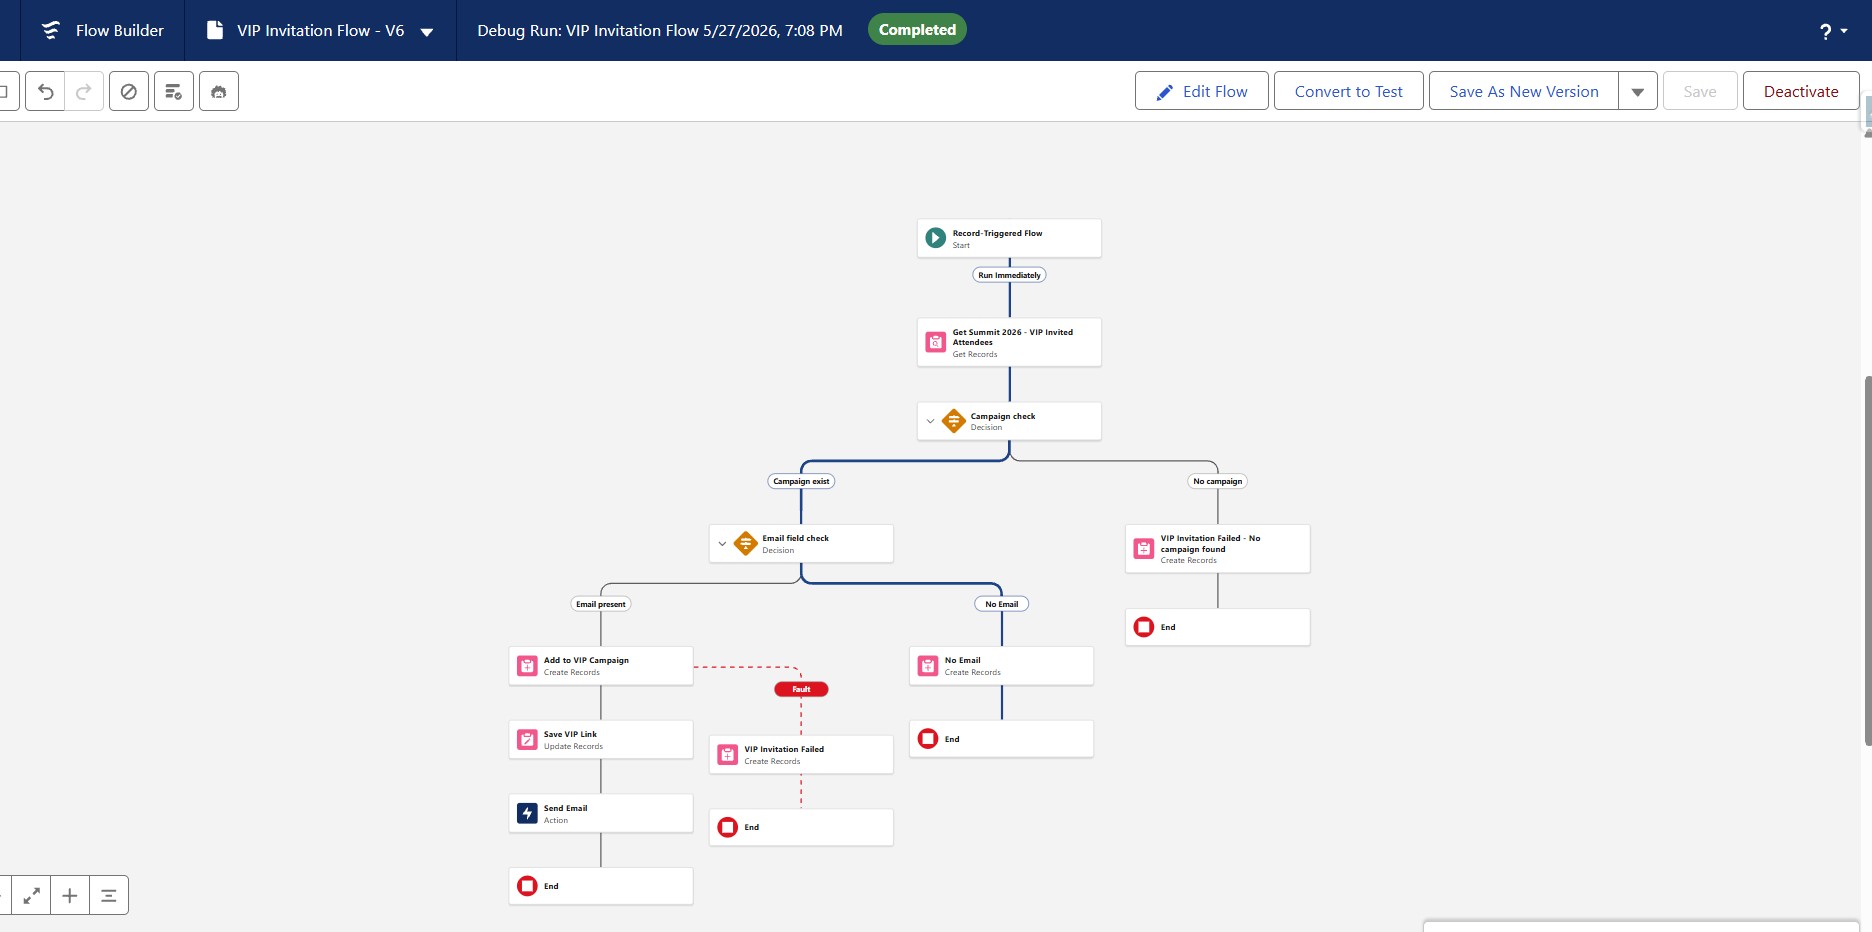Click the debug bug icon in toolbar

(219, 91)
